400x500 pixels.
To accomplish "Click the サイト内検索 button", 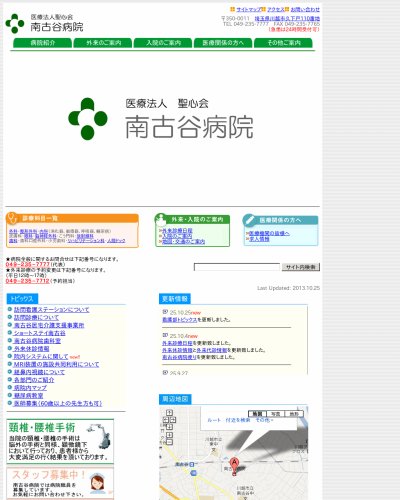I will coord(301,267).
